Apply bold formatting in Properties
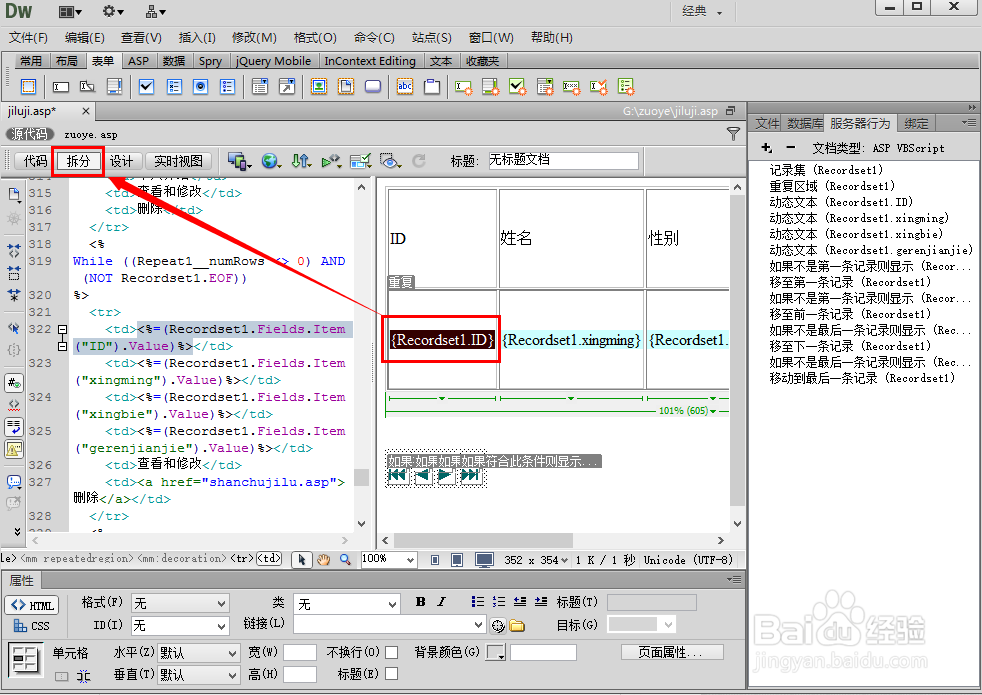 pyautogui.click(x=420, y=602)
